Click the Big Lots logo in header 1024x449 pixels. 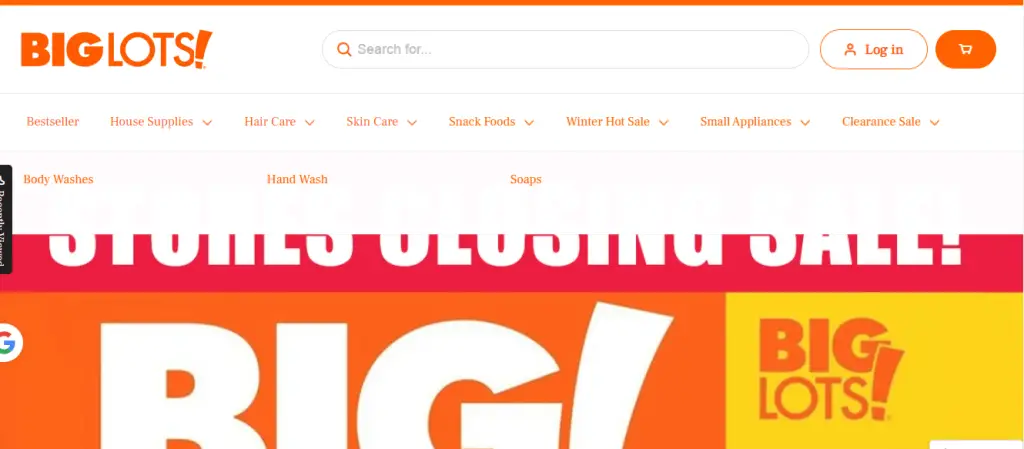[x=116, y=49]
